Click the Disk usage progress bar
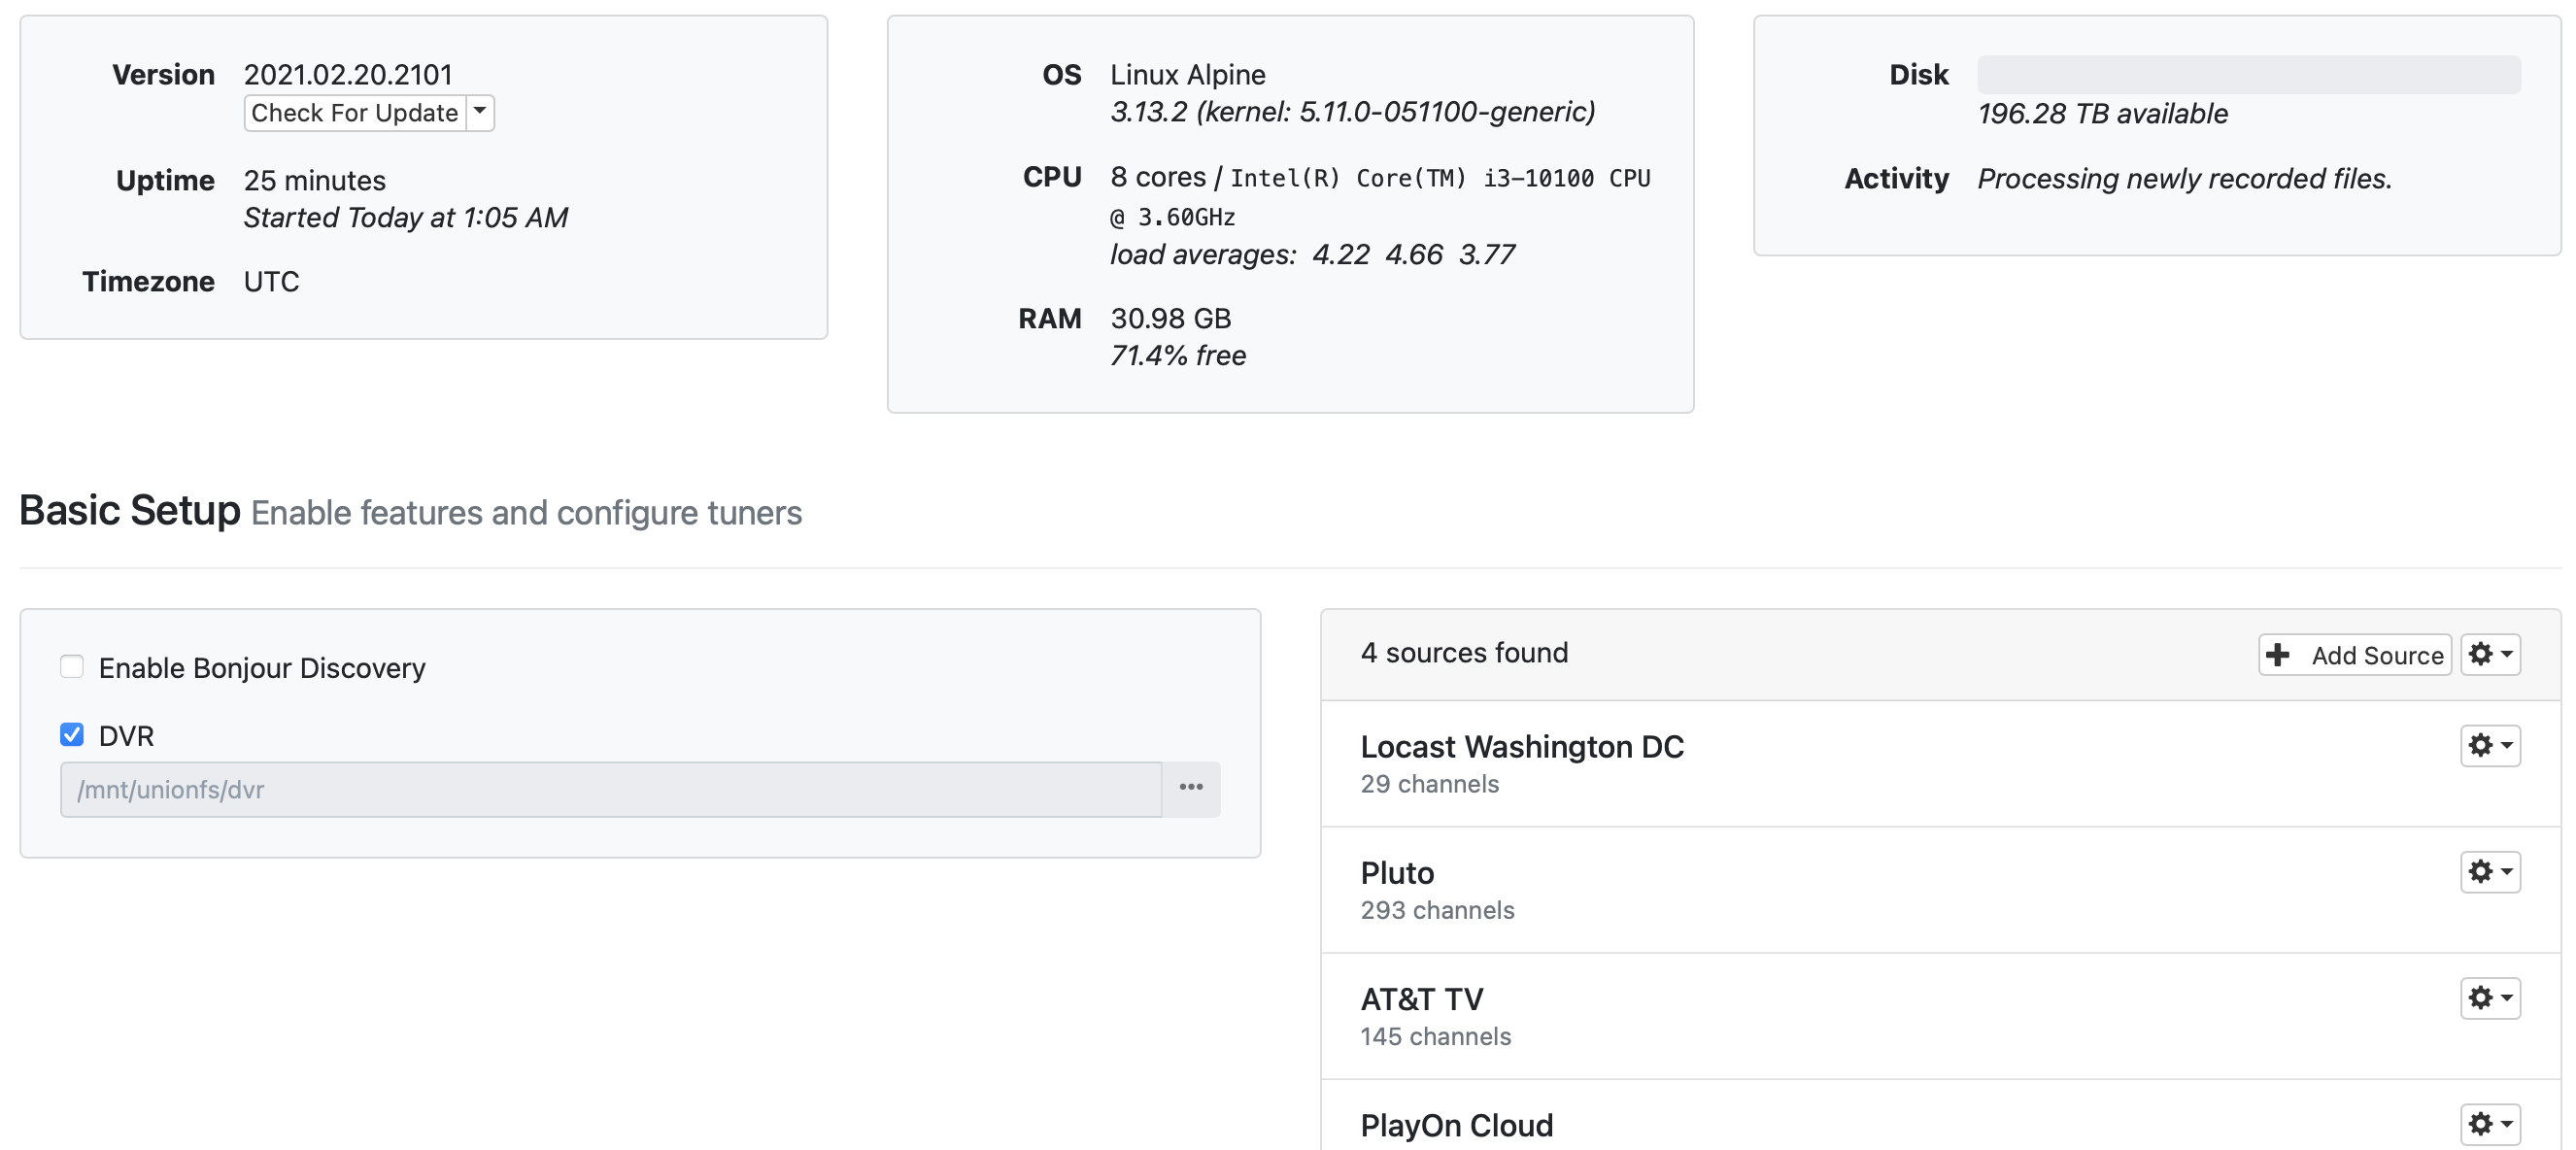Screen dimensions: 2576x1150 click(x=2248, y=75)
